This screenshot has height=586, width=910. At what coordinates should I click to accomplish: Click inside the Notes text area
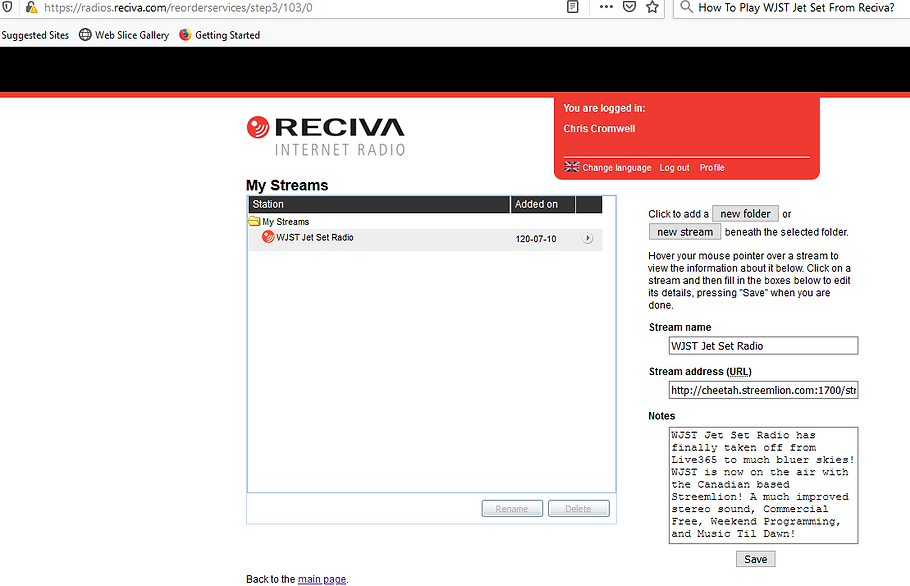click(763, 485)
